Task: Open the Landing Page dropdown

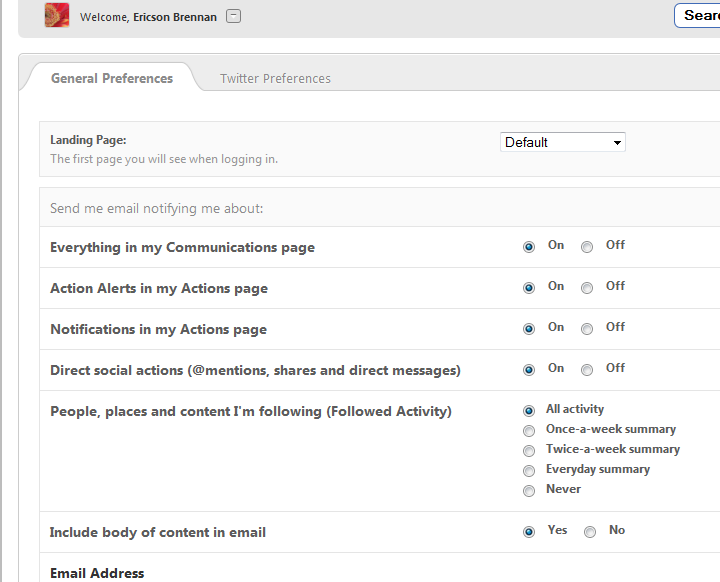Action: pos(562,142)
